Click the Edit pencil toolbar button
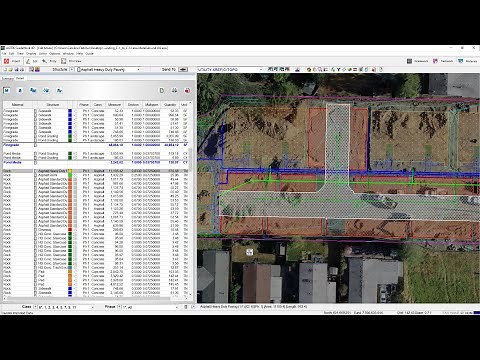This screenshot has height=360, width=480. pos(32,61)
